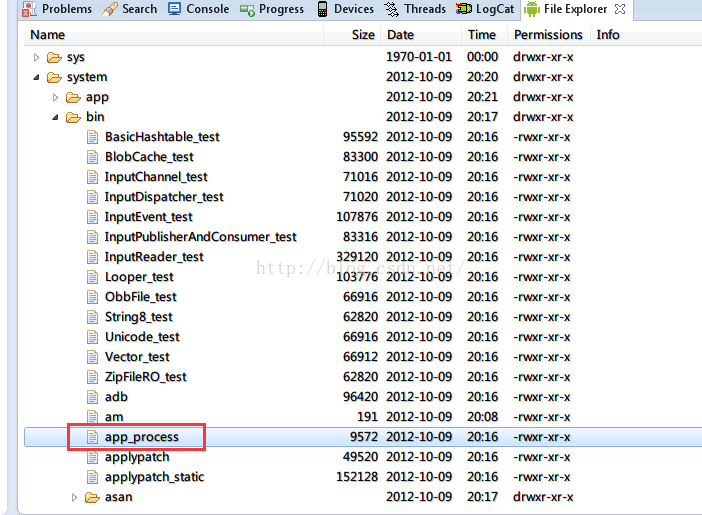
Task: Click the Devices phone icon
Action: 322,9
